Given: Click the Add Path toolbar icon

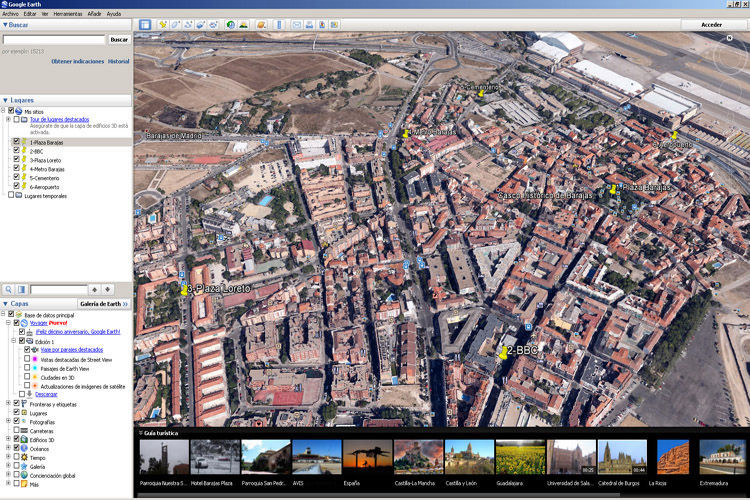Looking at the screenshot, I should [x=188, y=24].
